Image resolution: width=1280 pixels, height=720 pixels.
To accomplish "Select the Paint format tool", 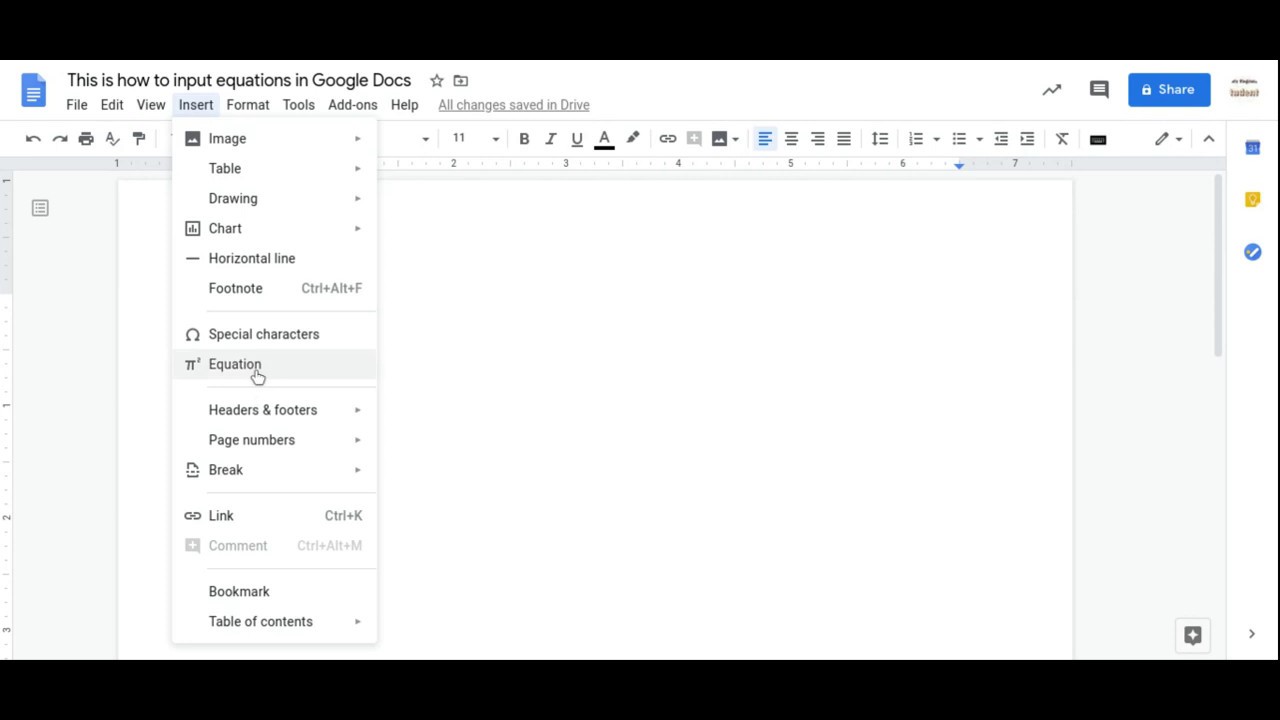I will point(139,139).
